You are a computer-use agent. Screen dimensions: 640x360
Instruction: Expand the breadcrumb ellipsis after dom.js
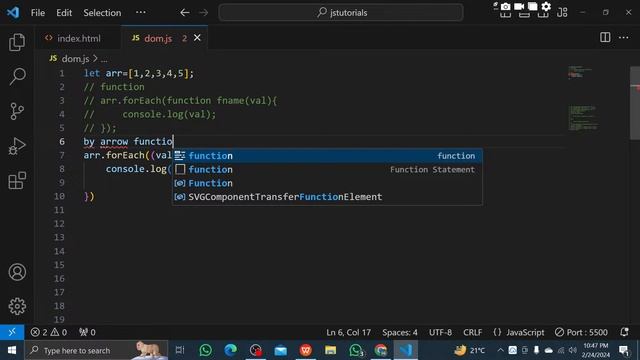pos(104,59)
